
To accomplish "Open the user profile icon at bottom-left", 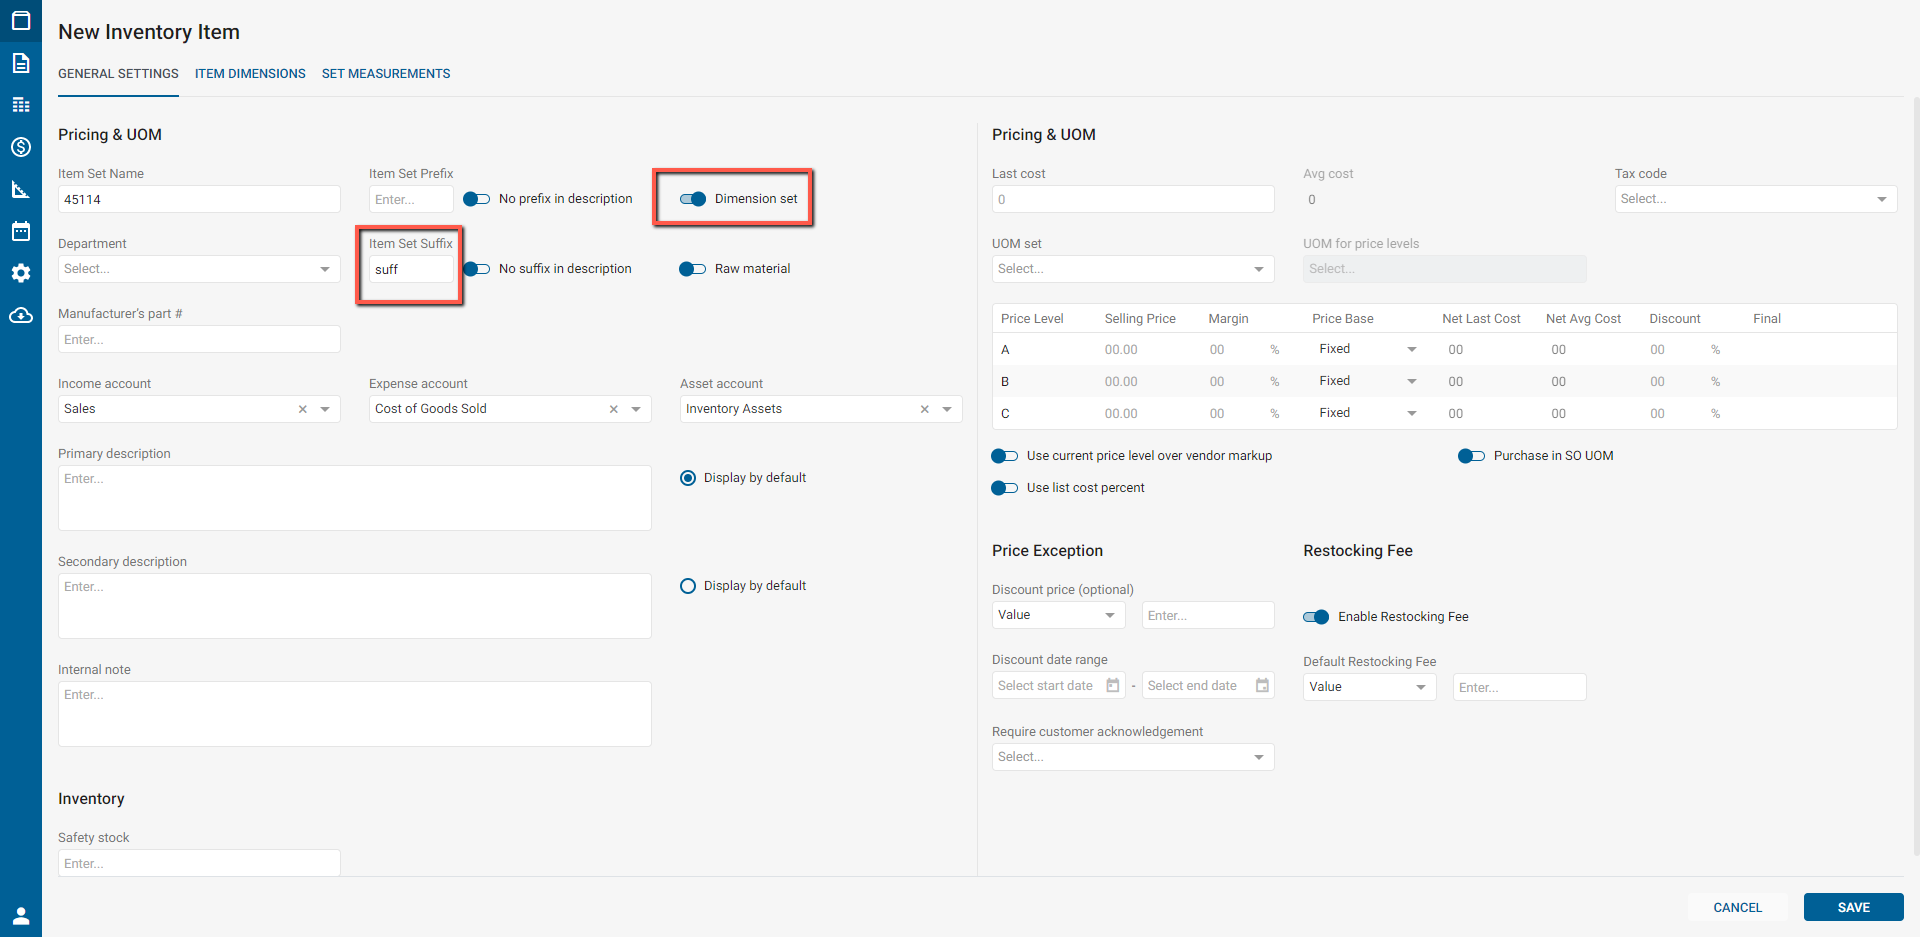I will click(x=20, y=915).
